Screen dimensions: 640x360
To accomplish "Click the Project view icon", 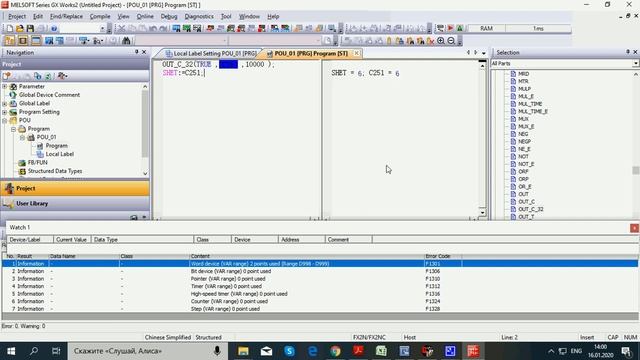I will (x=9, y=189).
